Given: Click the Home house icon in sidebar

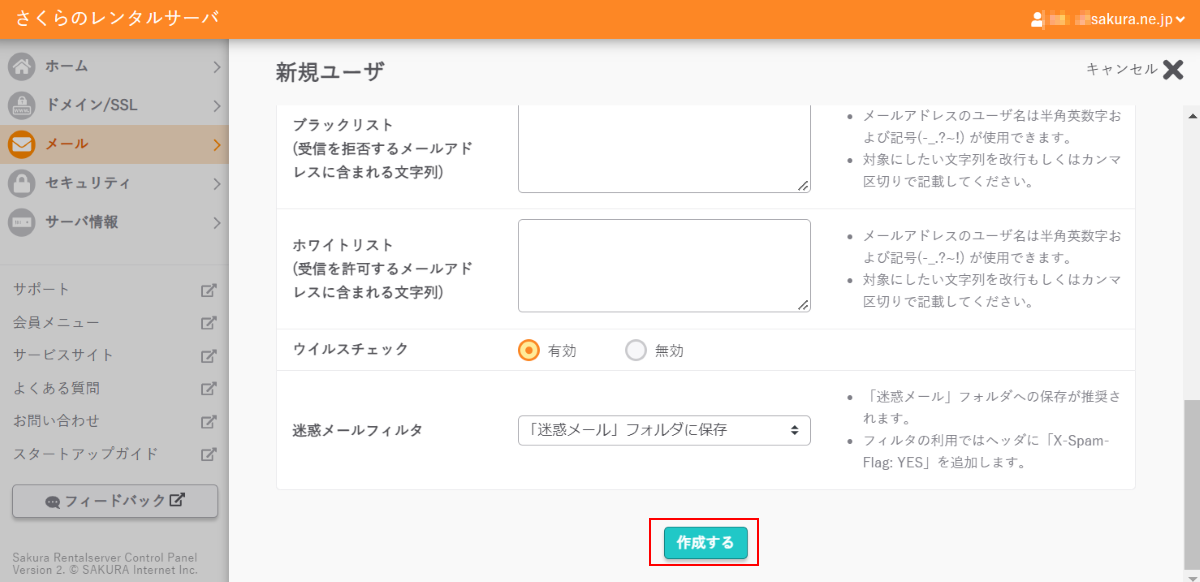Looking at the screenshot, I should click(x=22, y=67).
